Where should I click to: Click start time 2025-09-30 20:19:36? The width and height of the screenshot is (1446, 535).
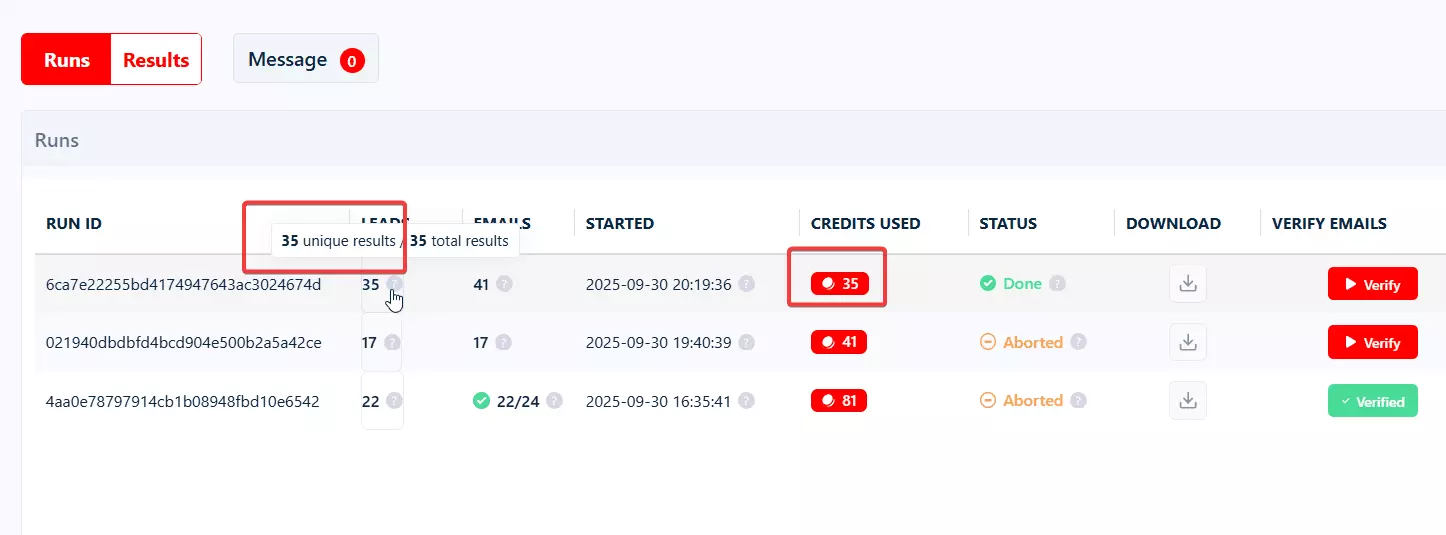pyautogui.click(x=659, y=284)
